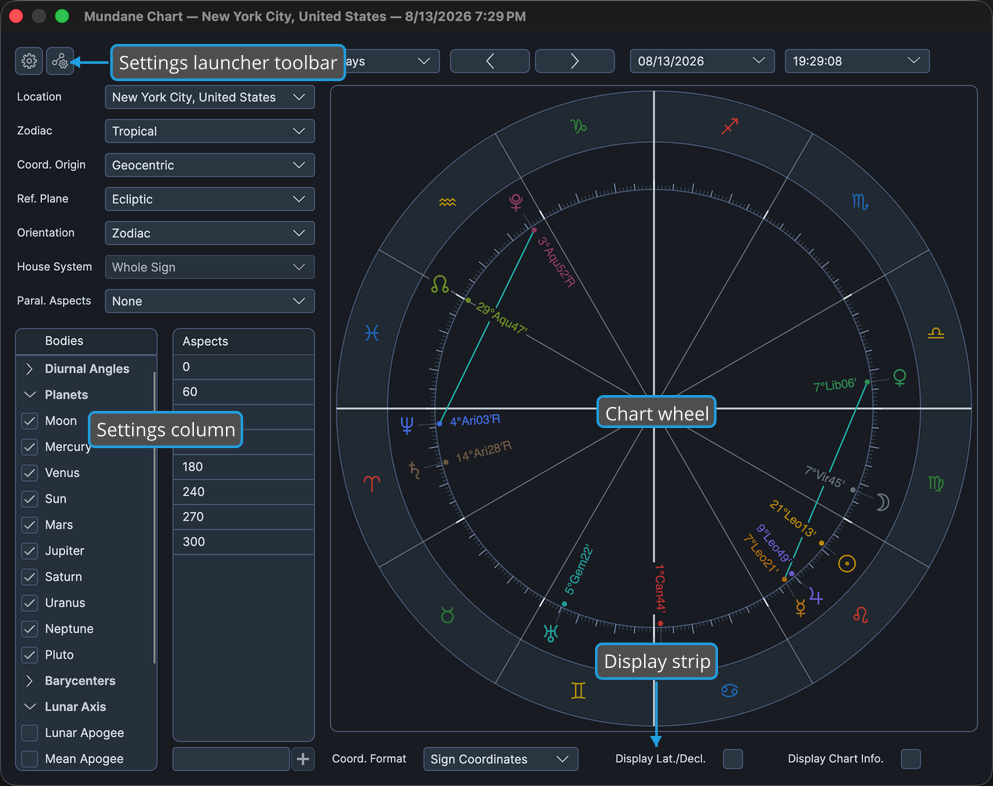Enable Display Chart Info. checkbox
This screenshot has height=786, width=993.
[x=911, y=759]
